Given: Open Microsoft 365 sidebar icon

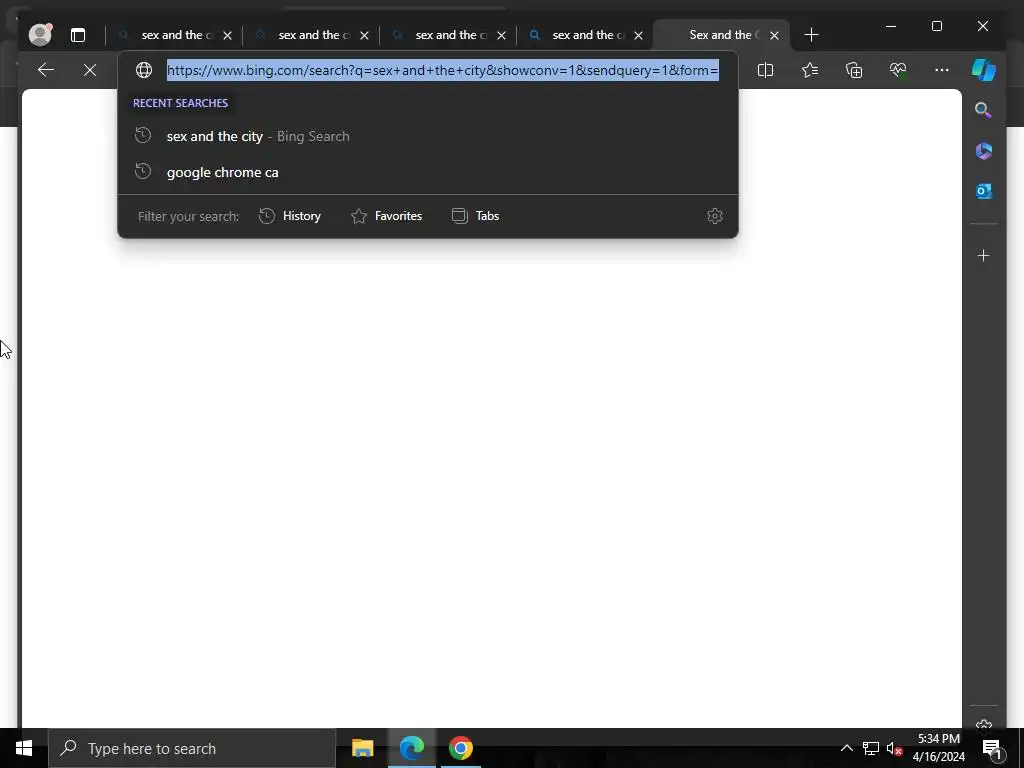Looking at the screenshot, I should [x=984, y=151].
